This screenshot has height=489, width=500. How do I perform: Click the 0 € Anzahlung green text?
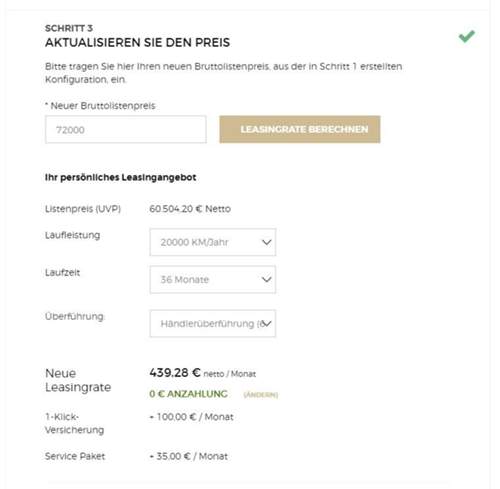tap(188, 394)
